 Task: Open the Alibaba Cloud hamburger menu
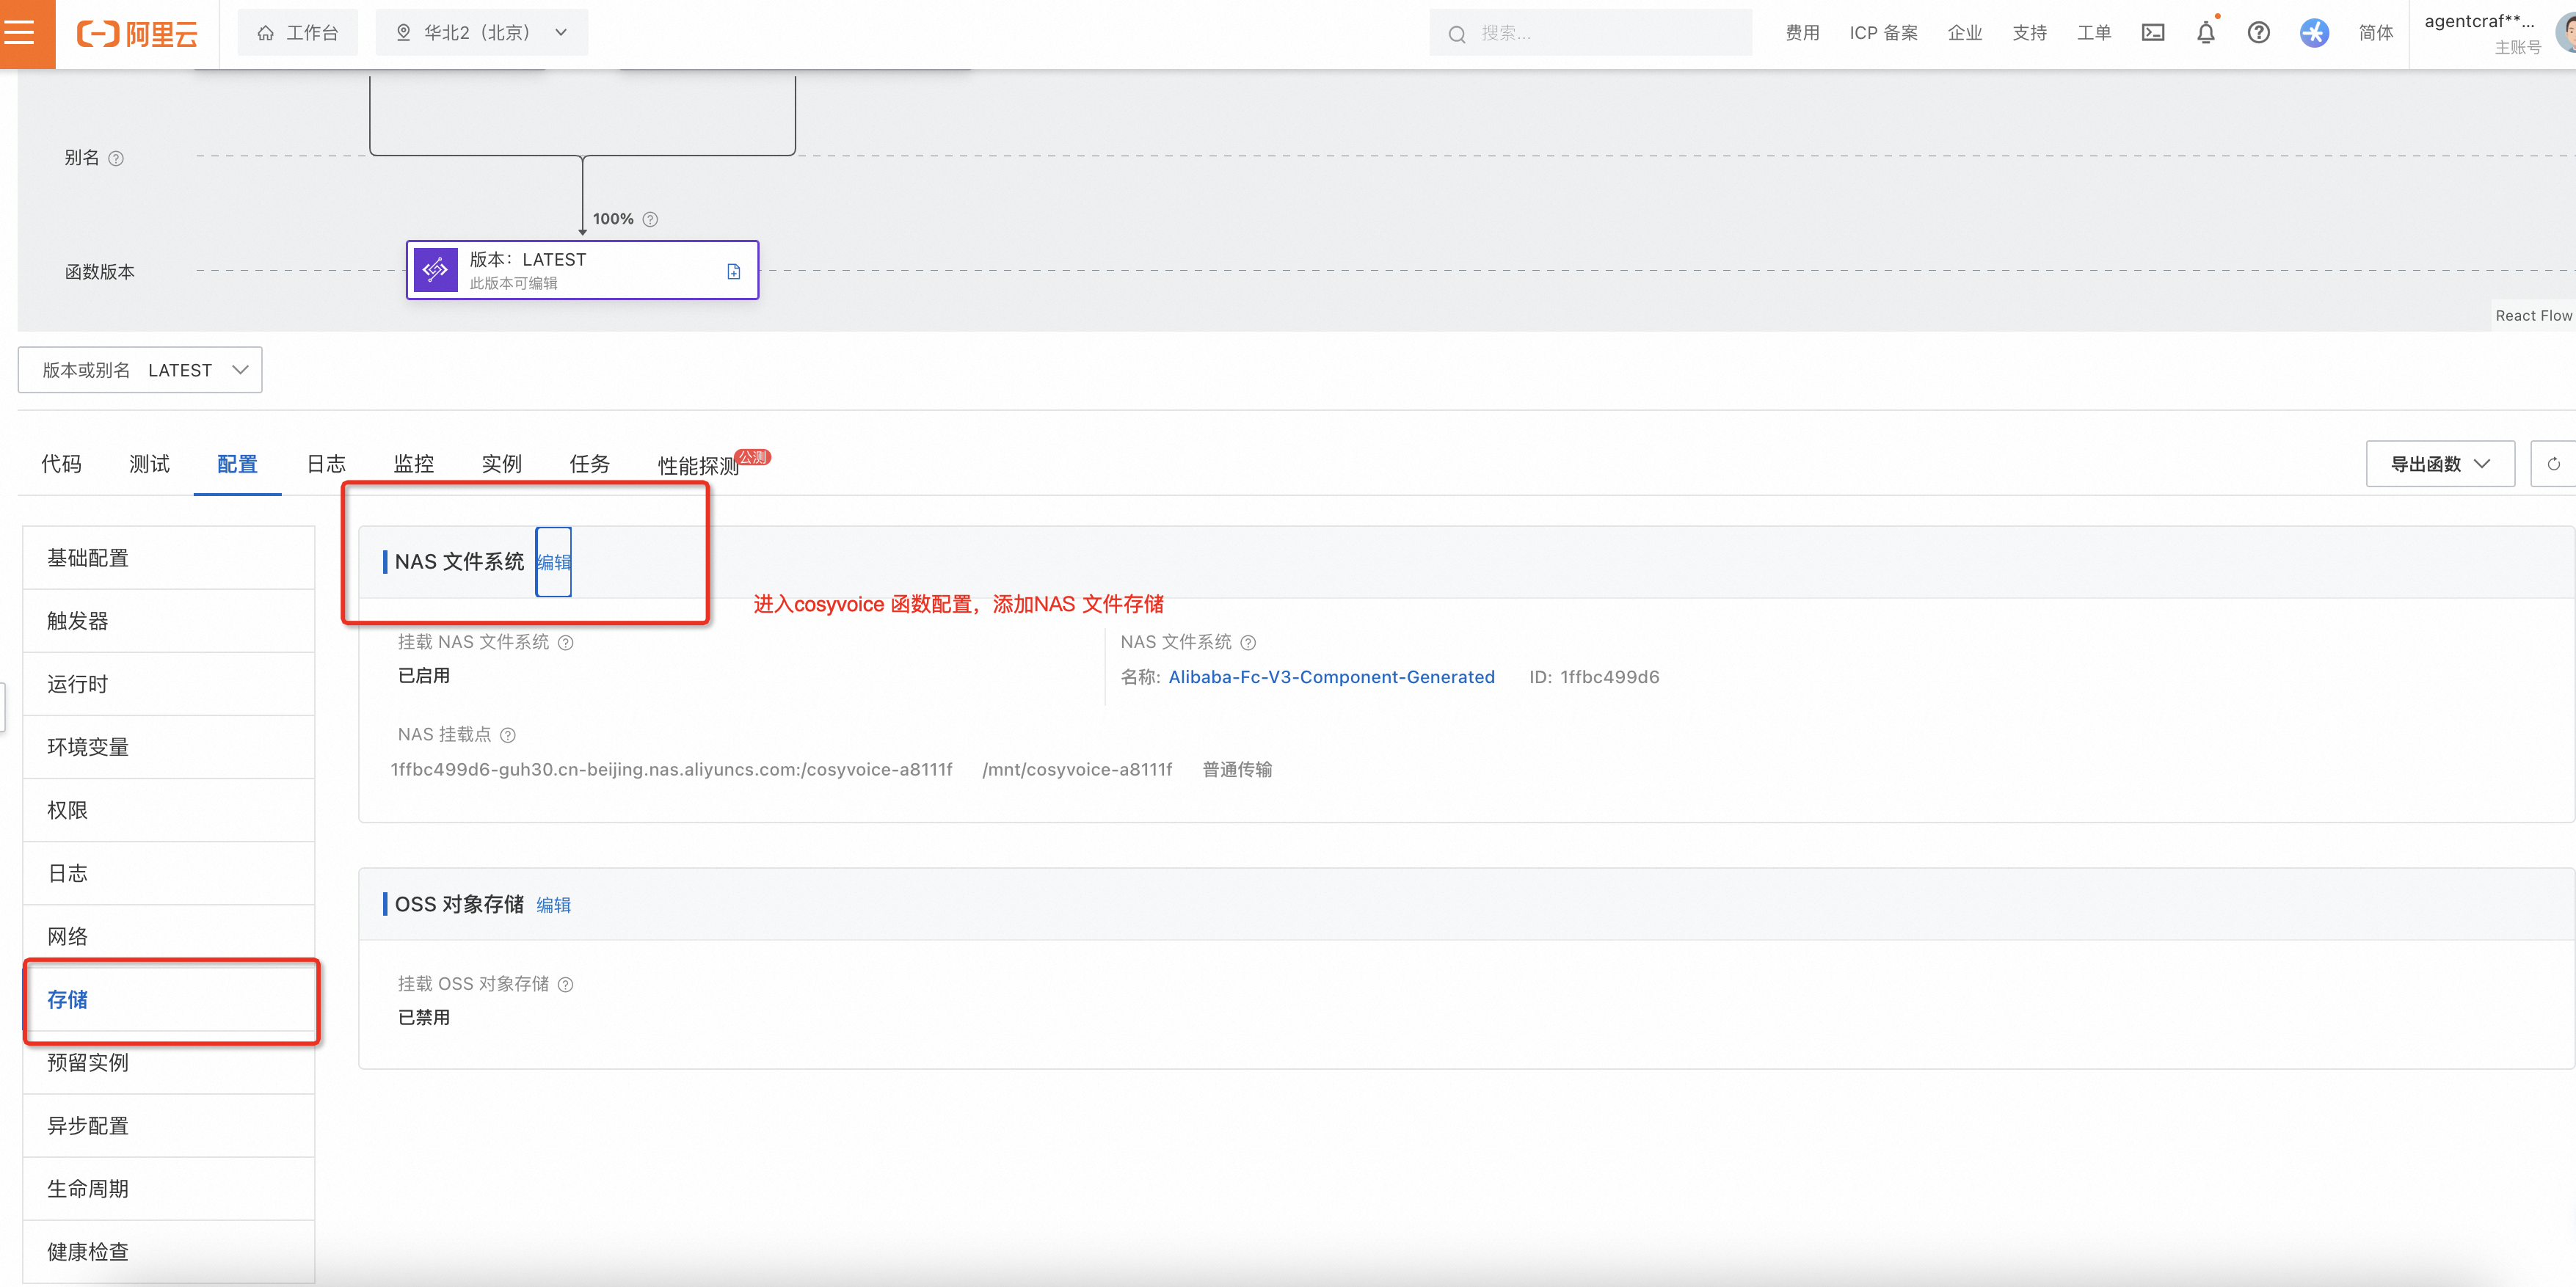(20, 33)
